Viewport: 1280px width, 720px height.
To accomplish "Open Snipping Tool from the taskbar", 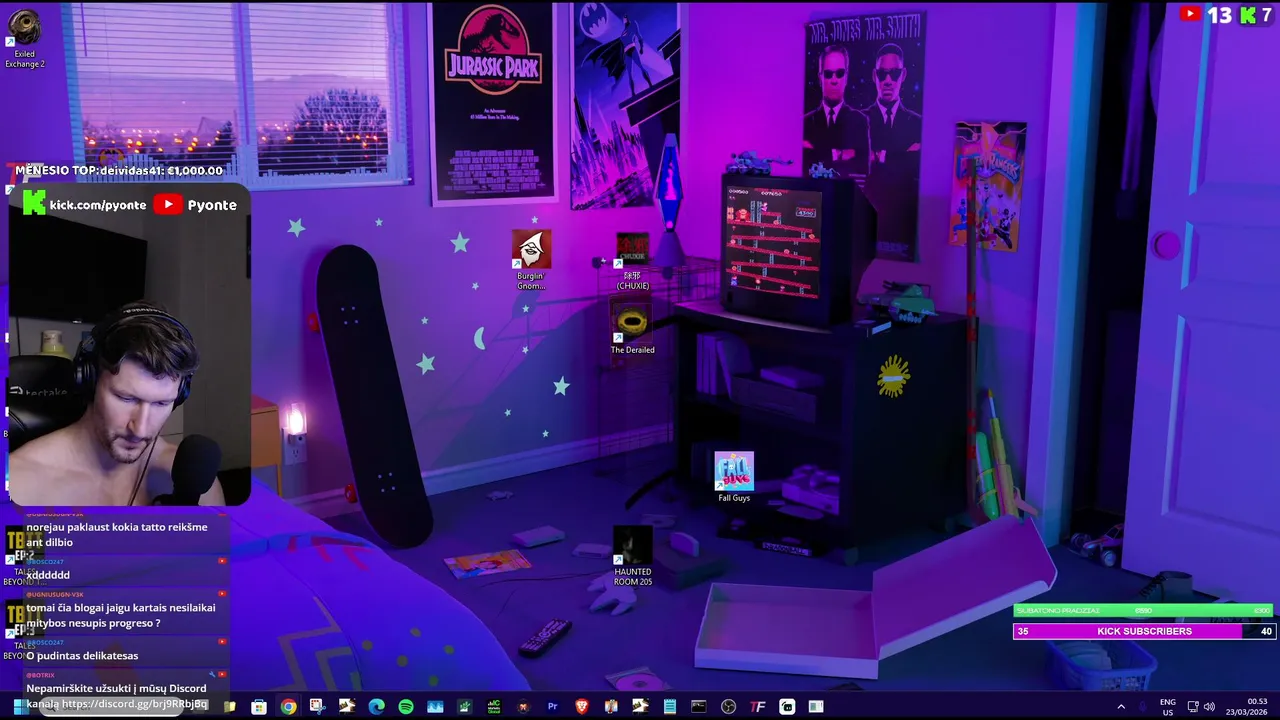I will tap(317, 706).
